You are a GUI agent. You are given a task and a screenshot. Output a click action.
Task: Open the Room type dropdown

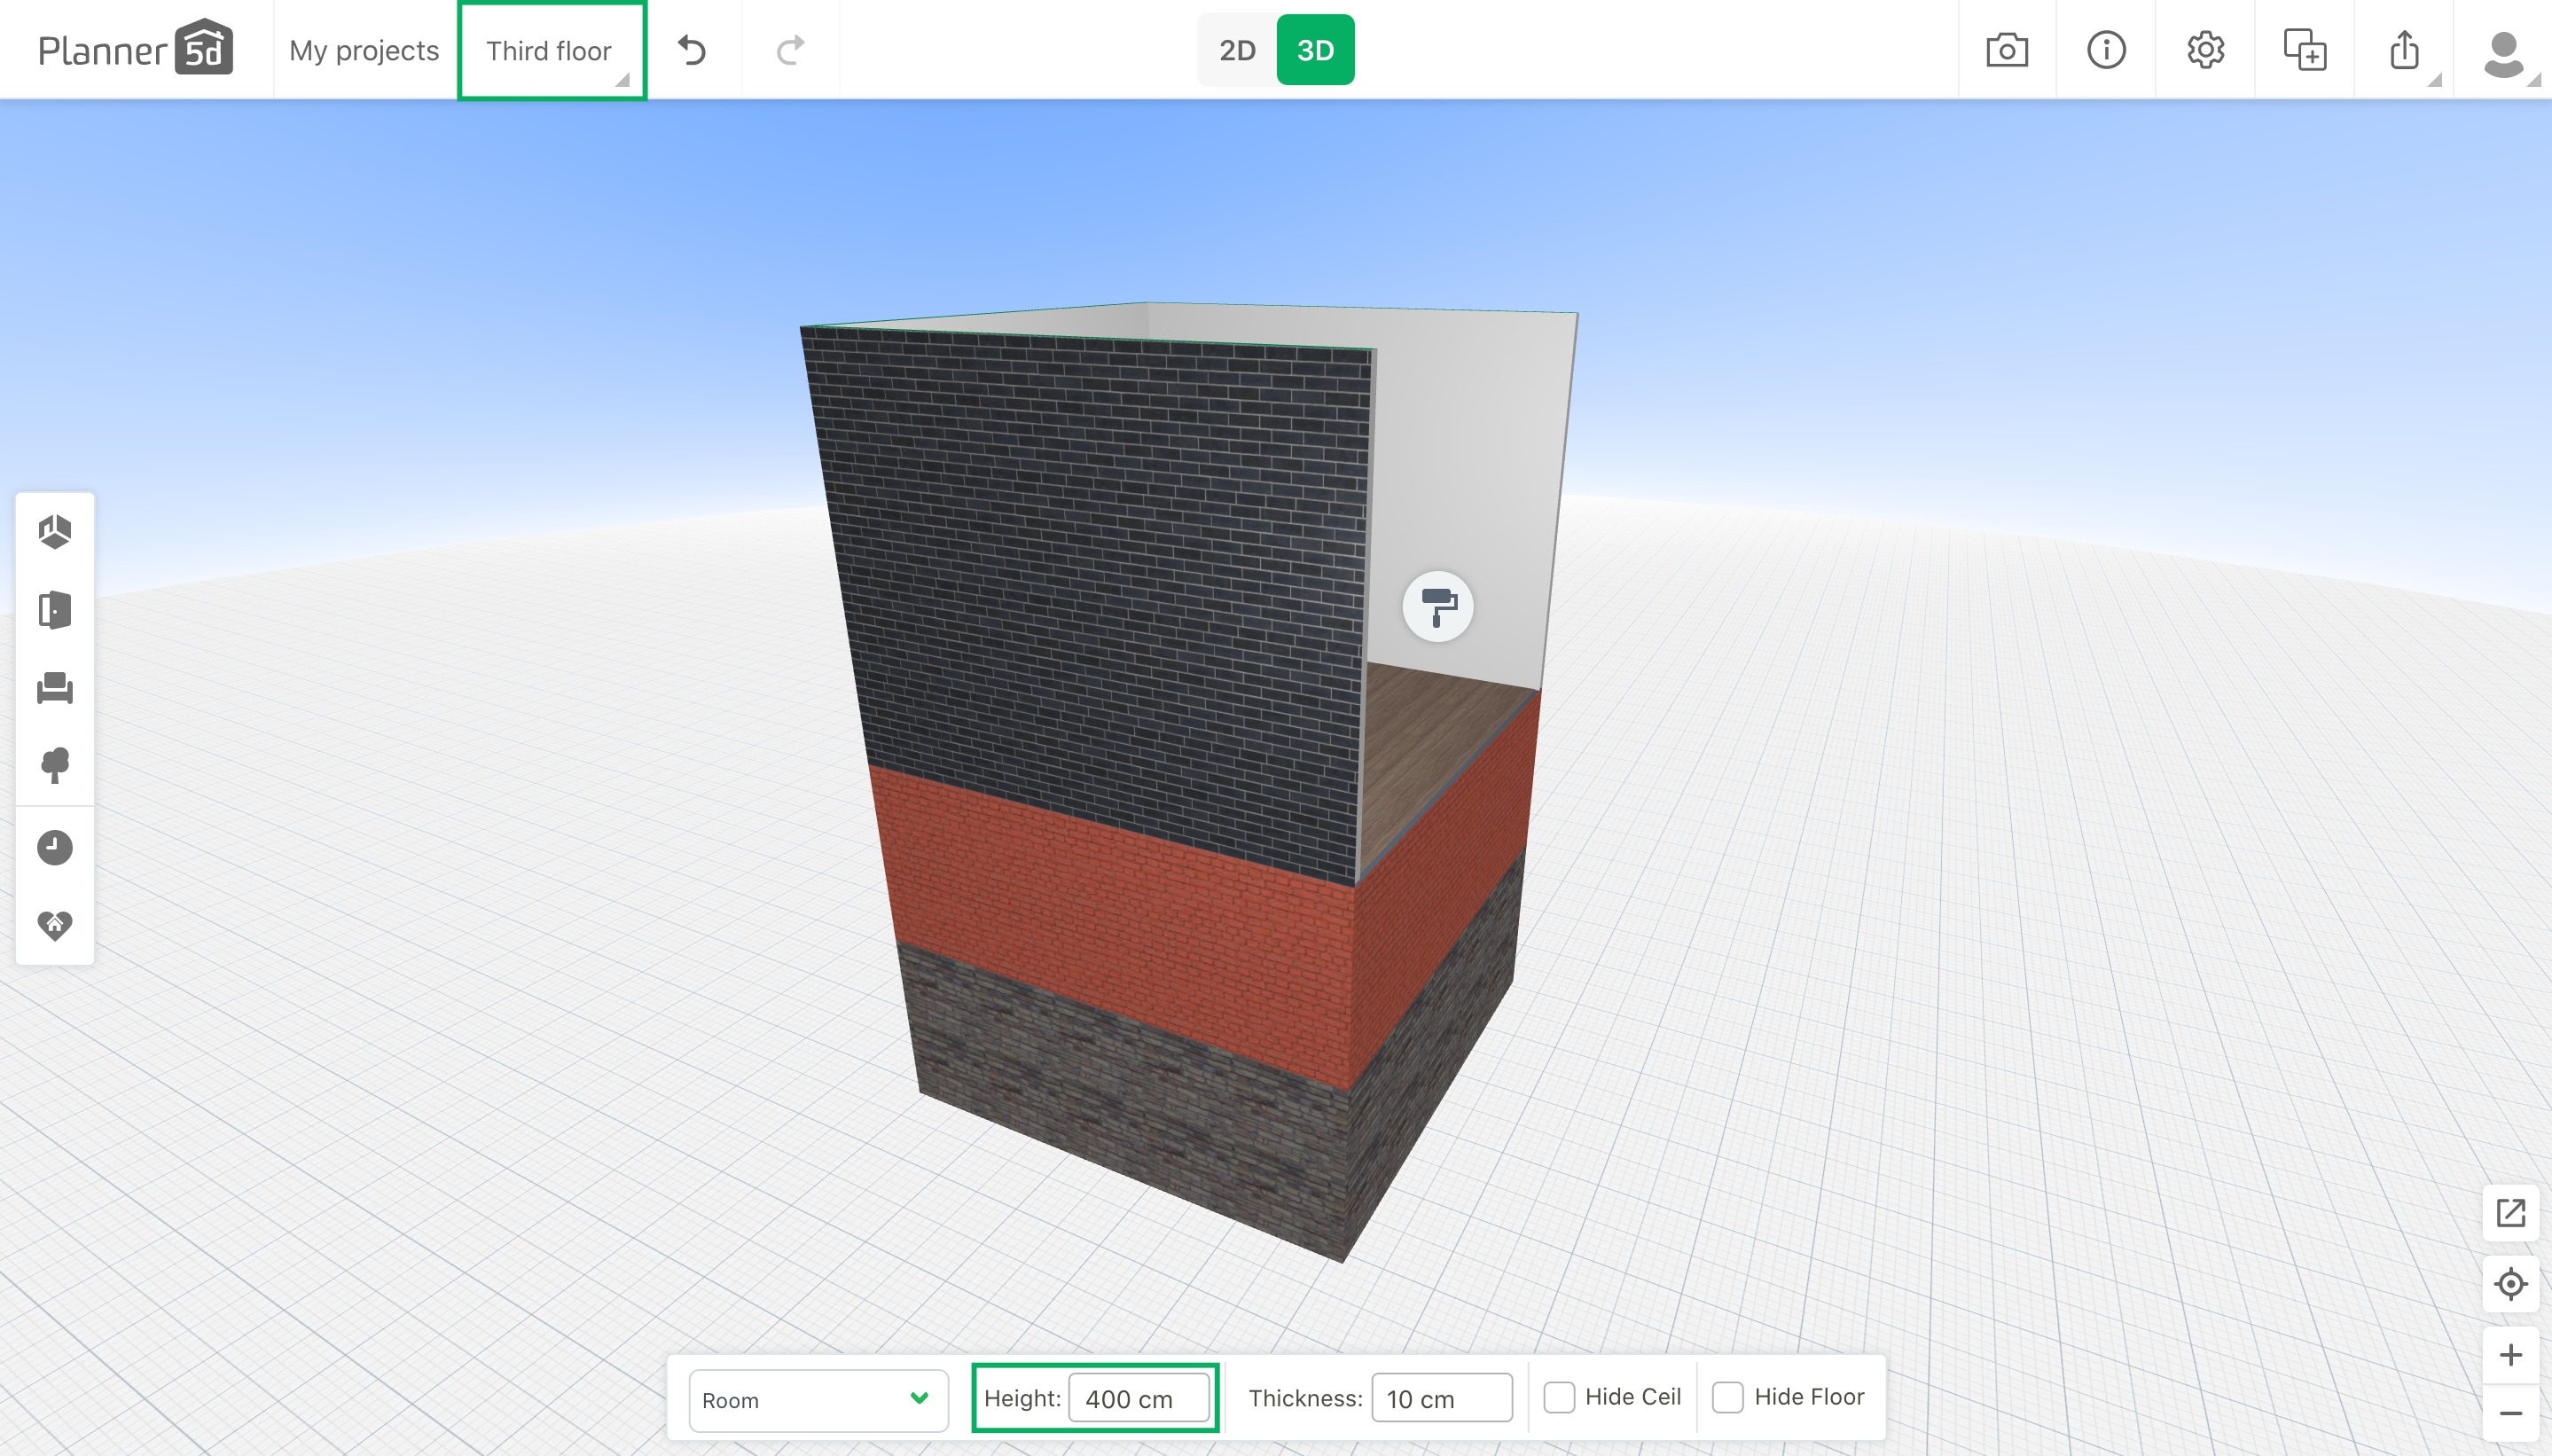(818, 1399)
